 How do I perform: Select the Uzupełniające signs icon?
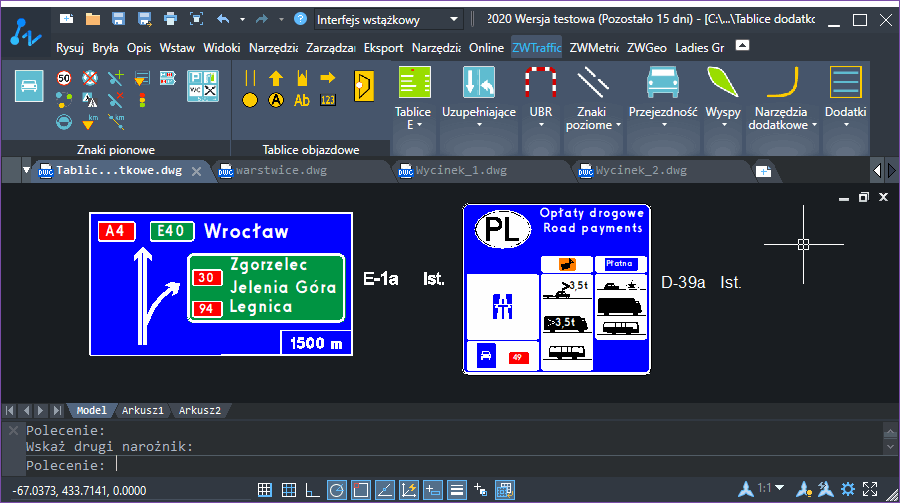pos(478,83)
